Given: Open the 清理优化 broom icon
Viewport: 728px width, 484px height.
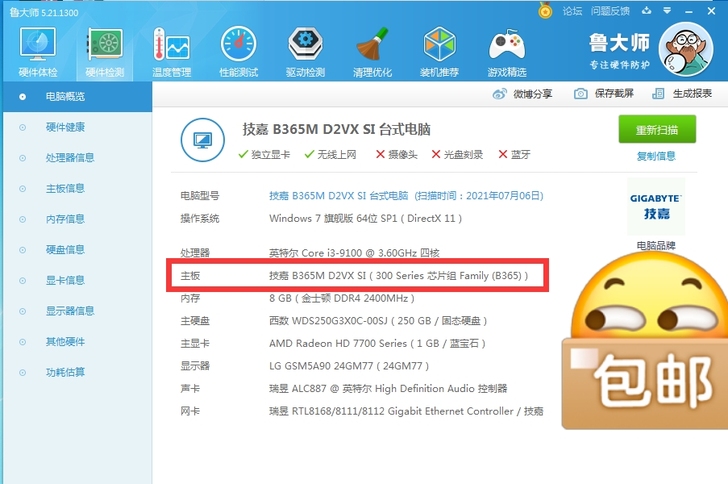Looking at the screenshot, I should coord(372,52).
